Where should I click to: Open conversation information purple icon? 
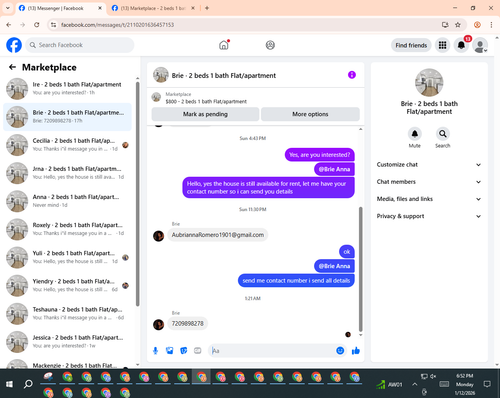352,75
